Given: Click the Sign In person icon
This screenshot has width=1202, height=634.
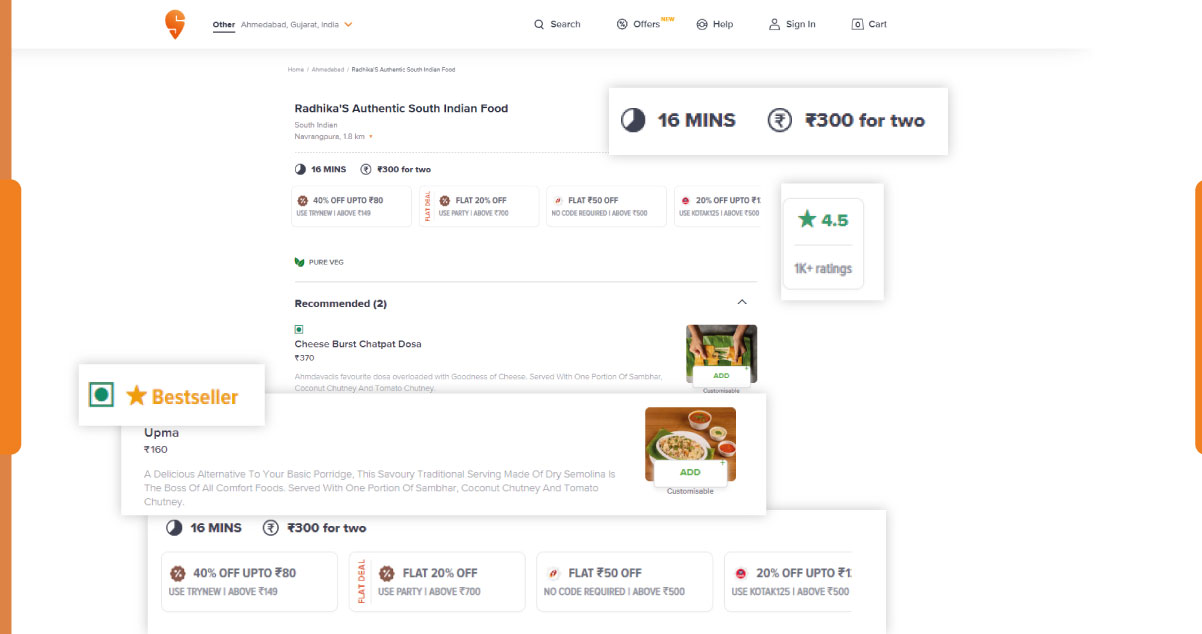Looking at the screenshot, I should pos(773,24).
